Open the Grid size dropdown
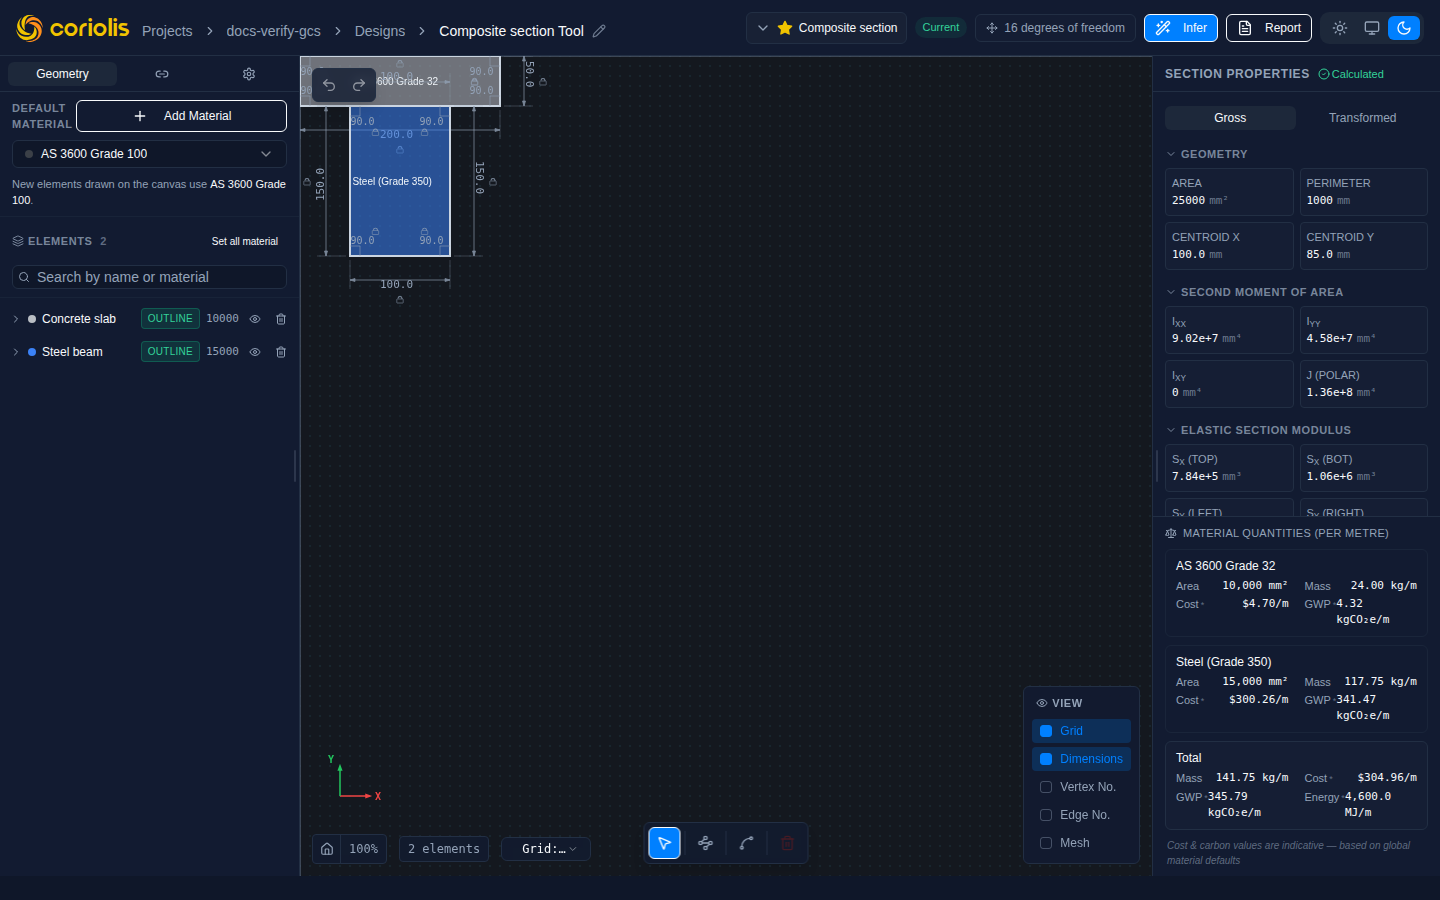The height and width of the screenshot is (900, 1440). tap(546, 849)
